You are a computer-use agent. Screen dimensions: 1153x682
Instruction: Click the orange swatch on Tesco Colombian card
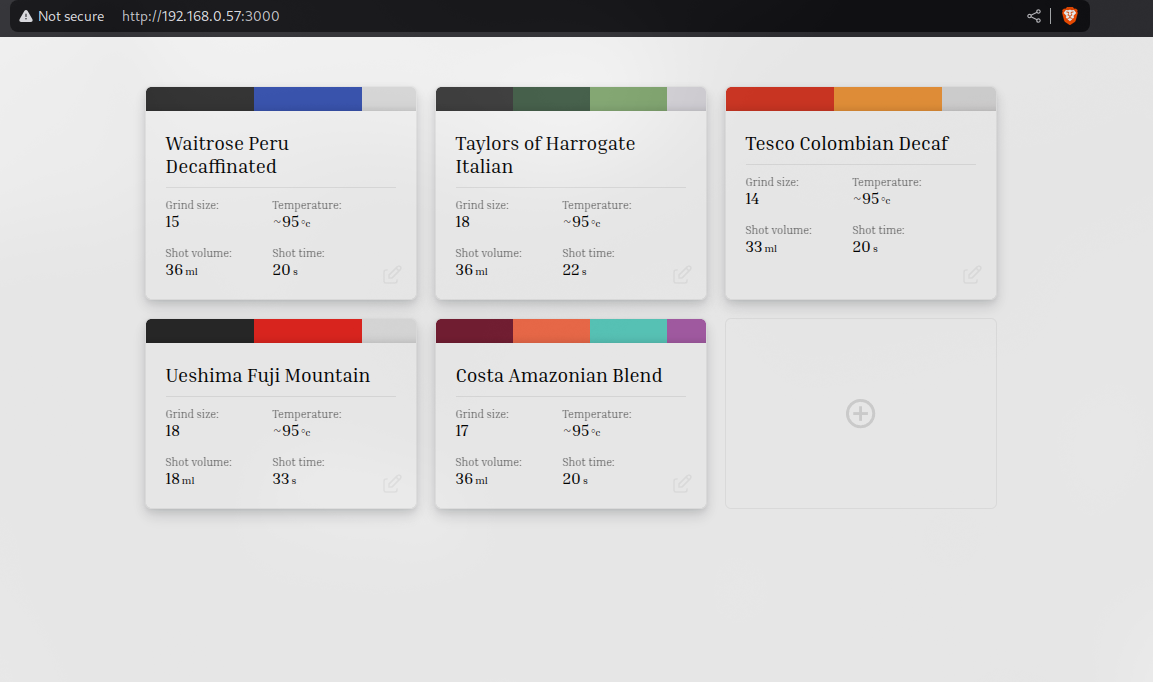click(888, 99)
